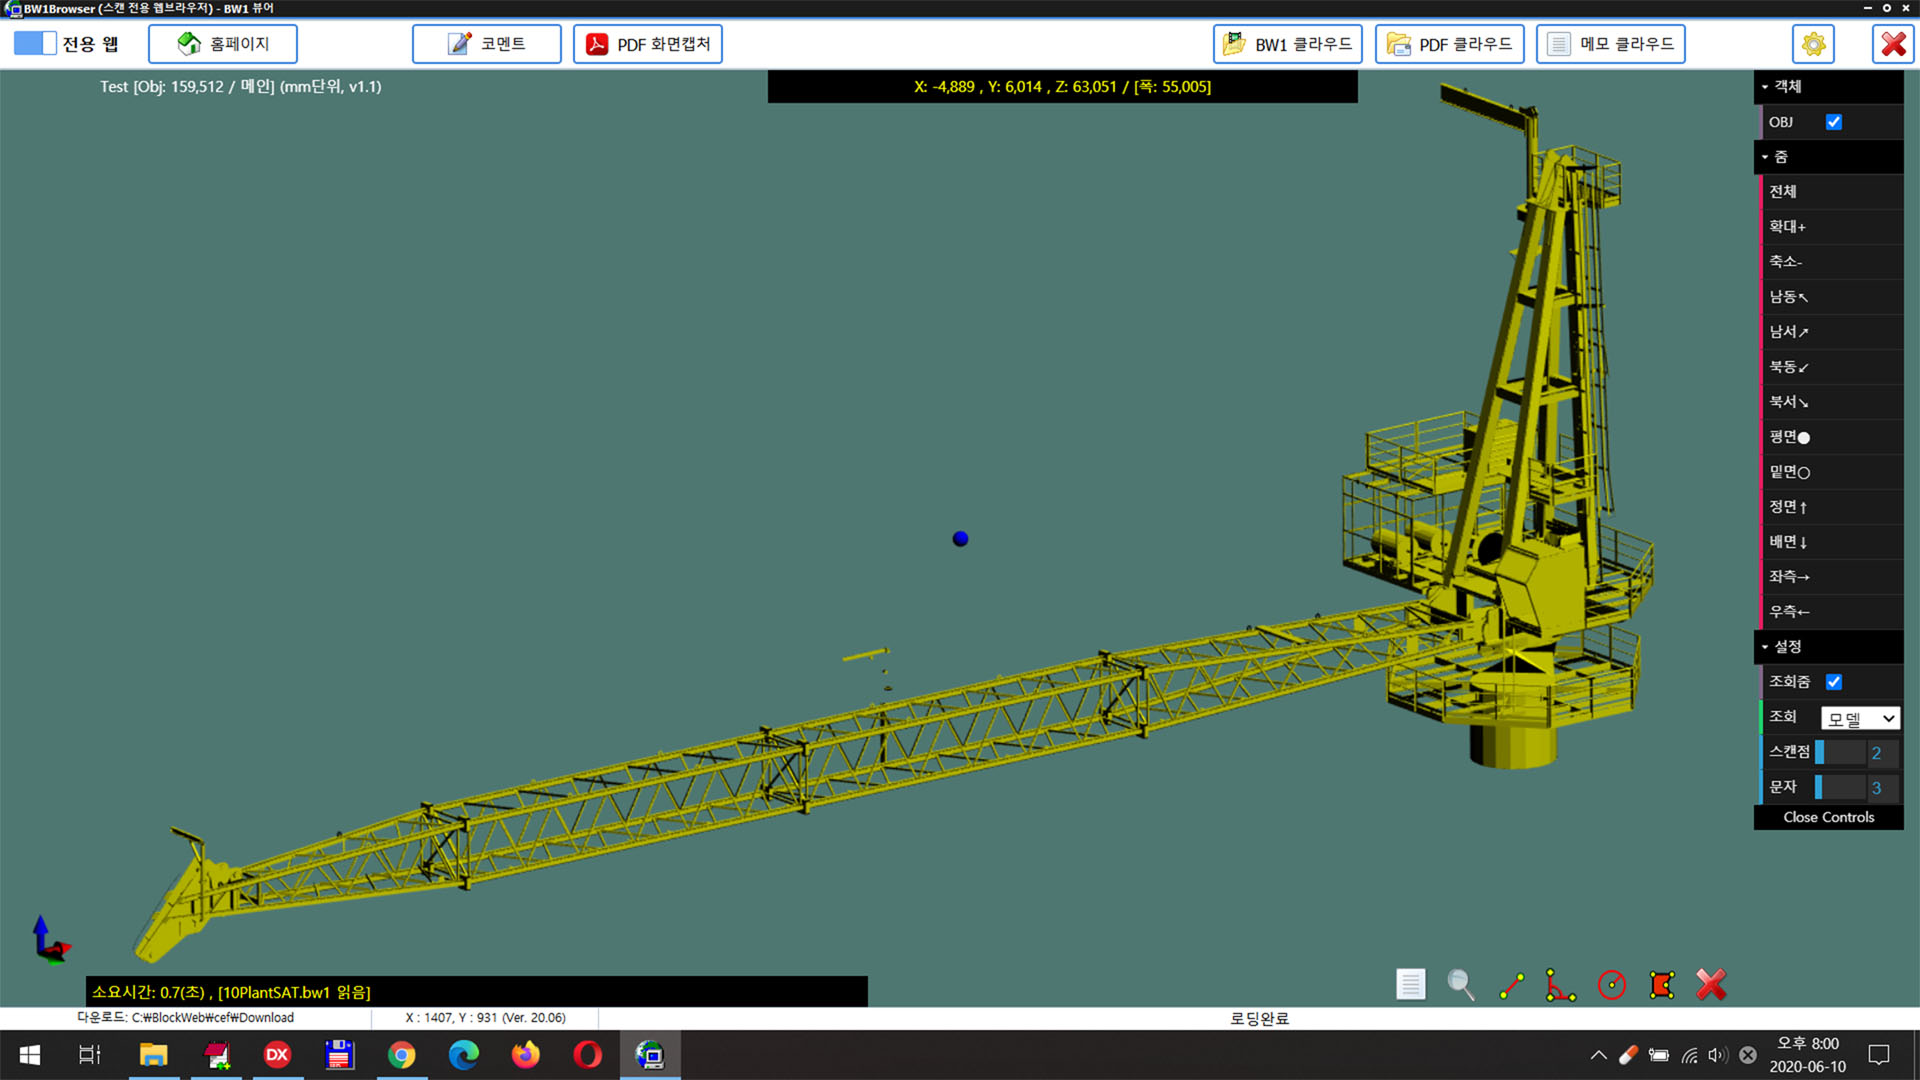
Task: Click the PDF 화면캡처 button
Action: point(648,44)
